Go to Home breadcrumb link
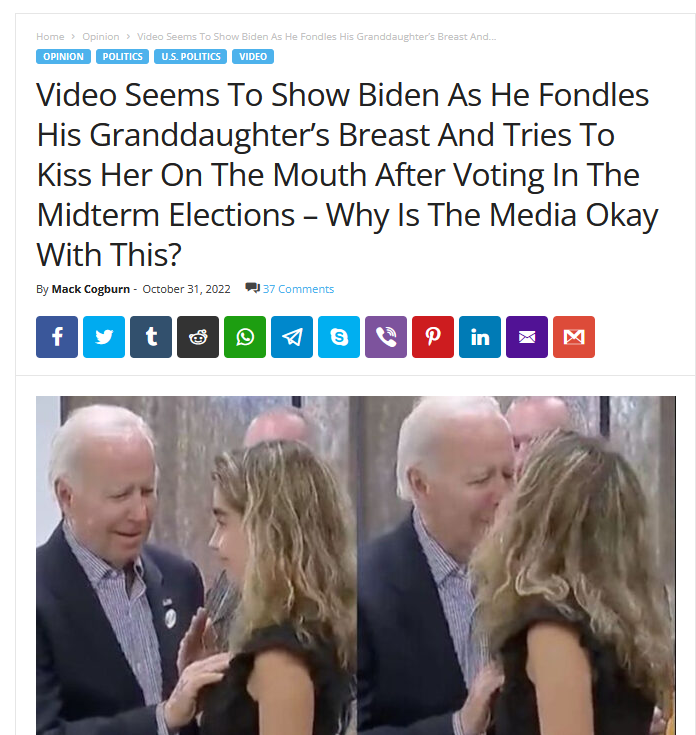 point(50,37)
